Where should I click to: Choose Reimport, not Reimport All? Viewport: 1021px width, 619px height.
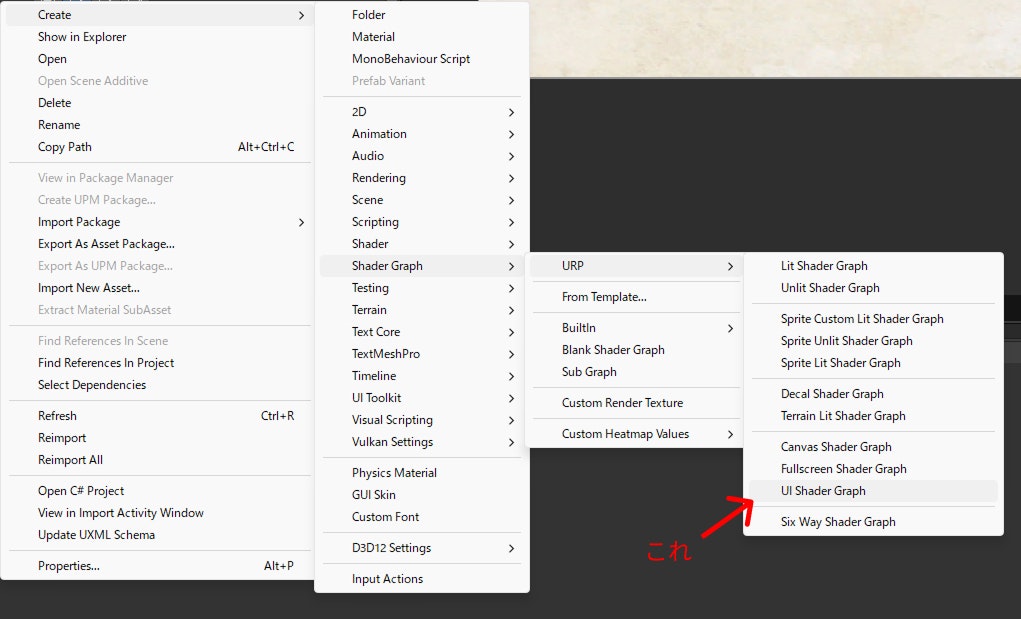[158, 438]
